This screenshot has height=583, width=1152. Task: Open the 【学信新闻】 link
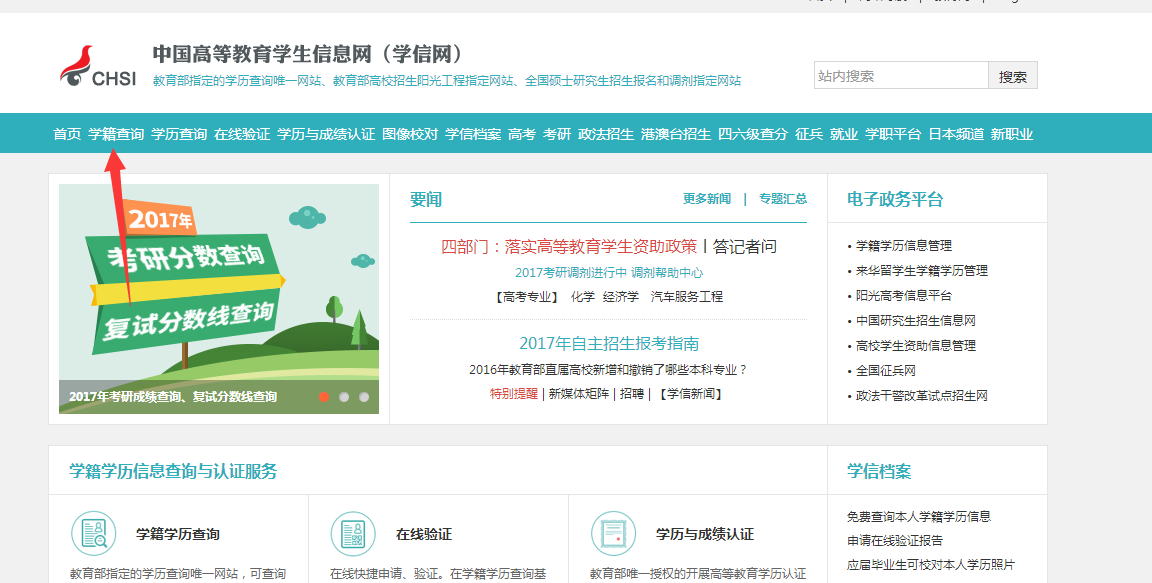pyautogui.click(x=691, y=394)
